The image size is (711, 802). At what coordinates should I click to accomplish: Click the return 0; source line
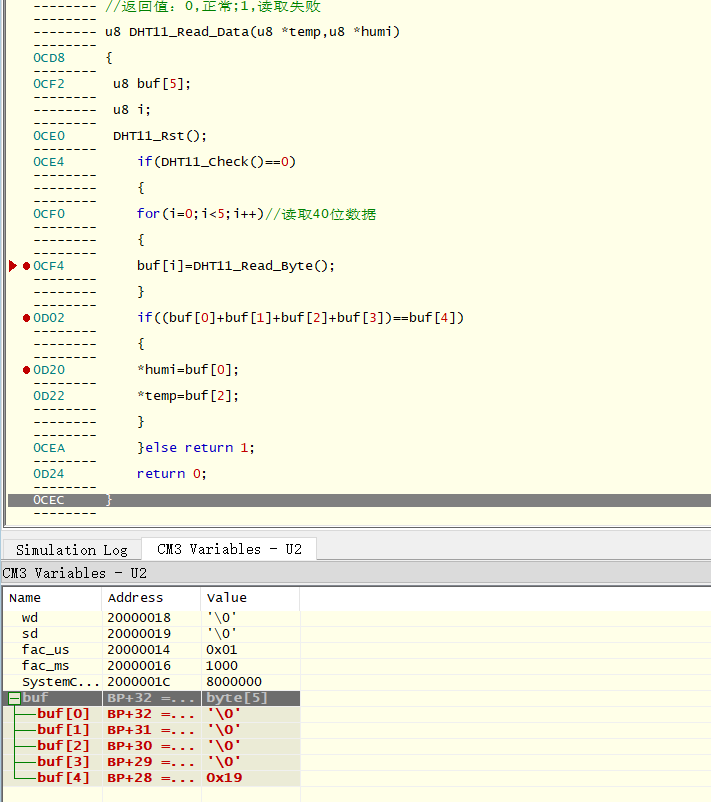click(x=171, y=474)
